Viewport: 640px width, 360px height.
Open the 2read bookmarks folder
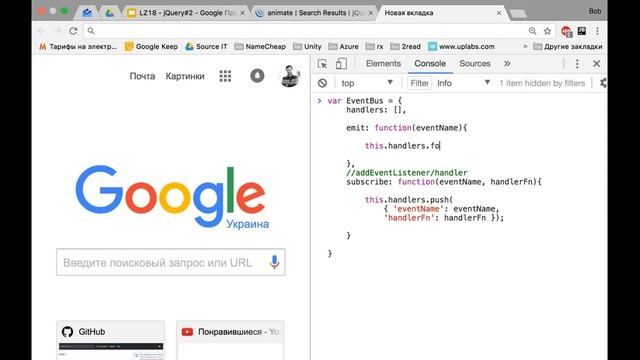click(x=405, y=47)
